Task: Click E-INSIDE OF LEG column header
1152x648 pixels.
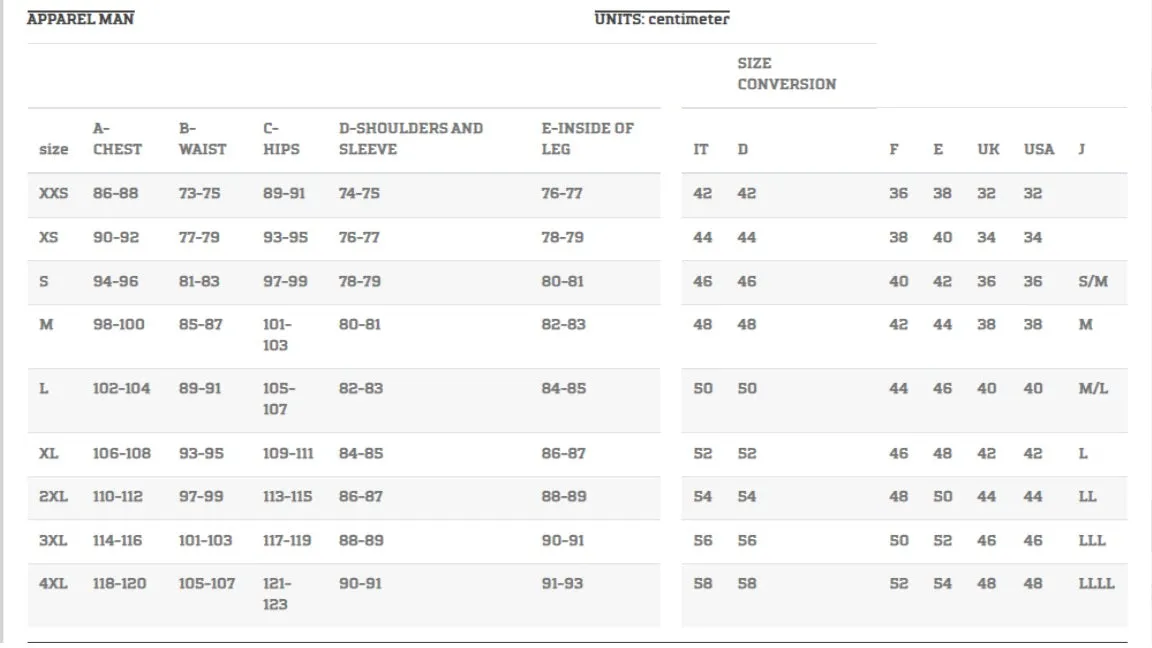Action: pos(588,139)
